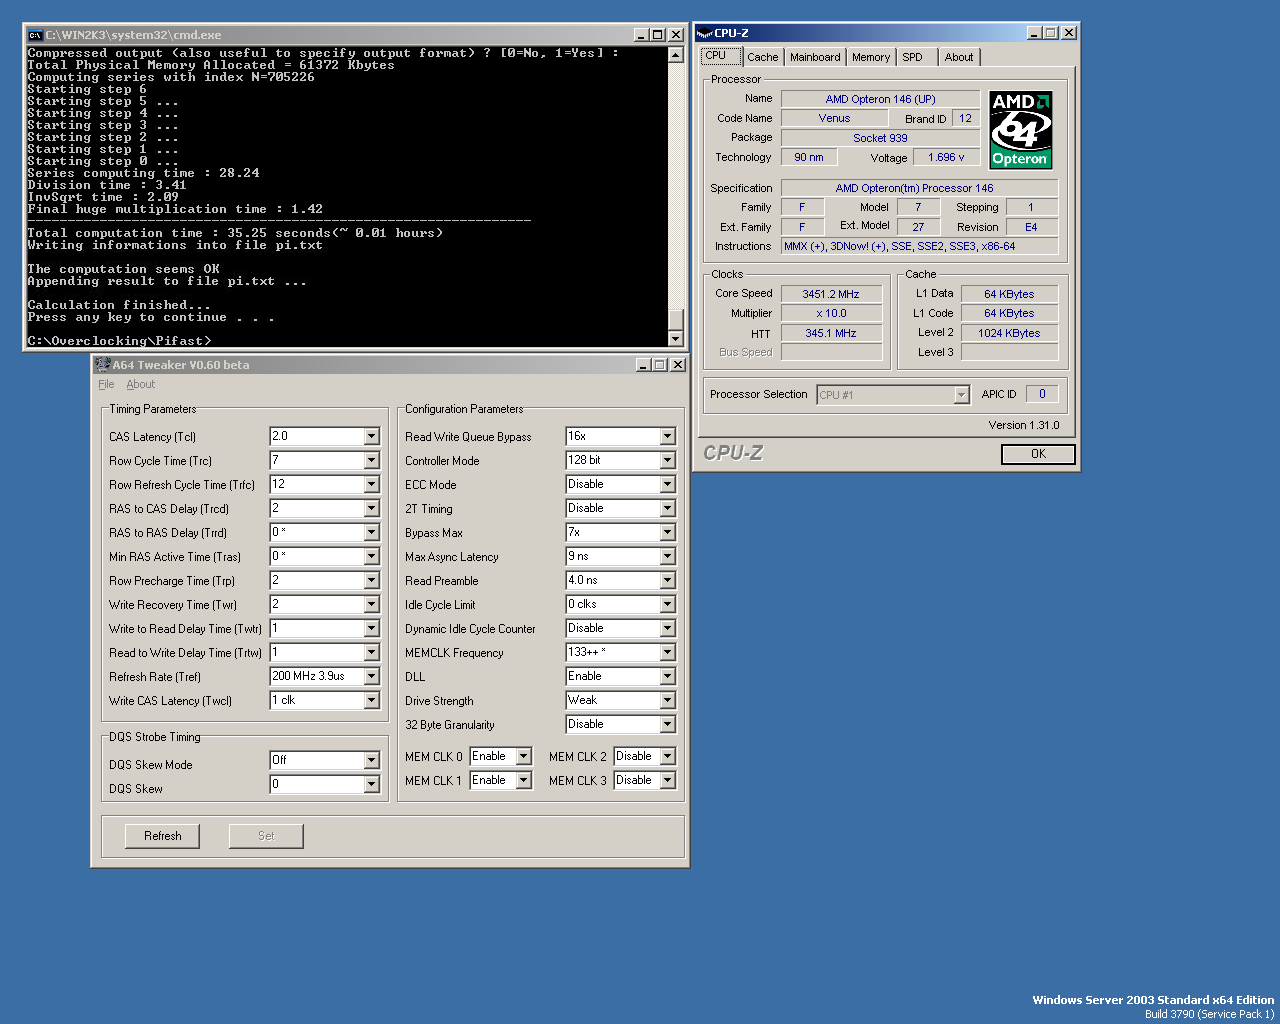
Task: Open the MEM CLK 0 dropdown
Action: (524, 756)
